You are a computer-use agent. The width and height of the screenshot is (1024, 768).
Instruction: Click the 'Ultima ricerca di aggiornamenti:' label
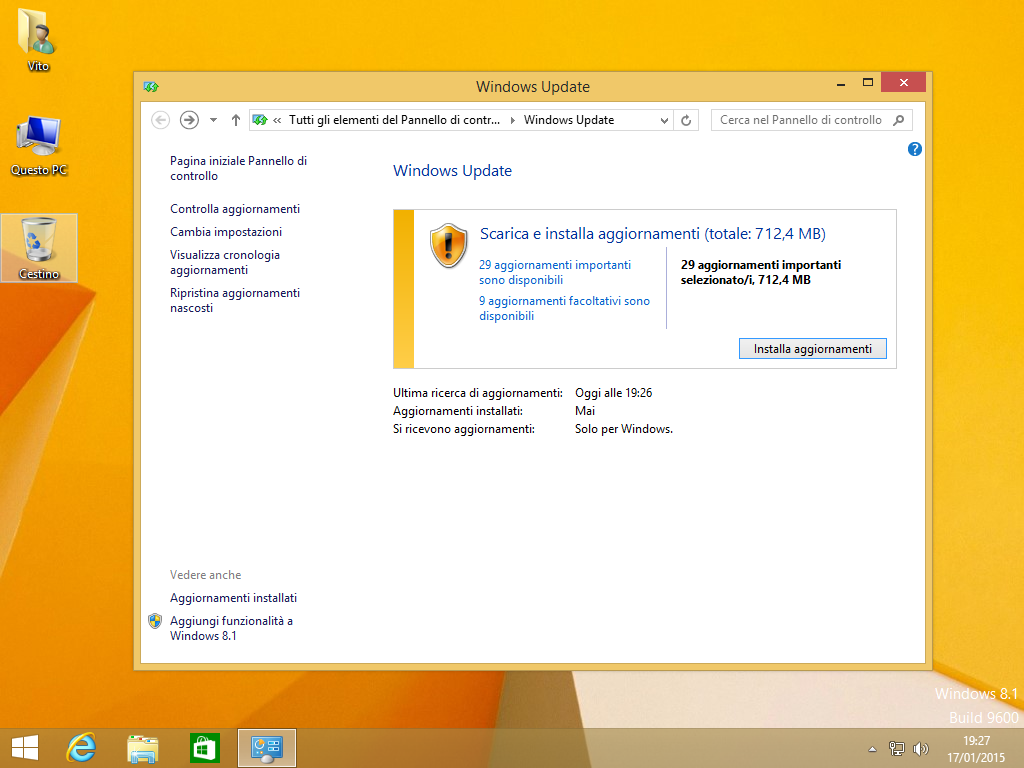click(x=477, y=393)
